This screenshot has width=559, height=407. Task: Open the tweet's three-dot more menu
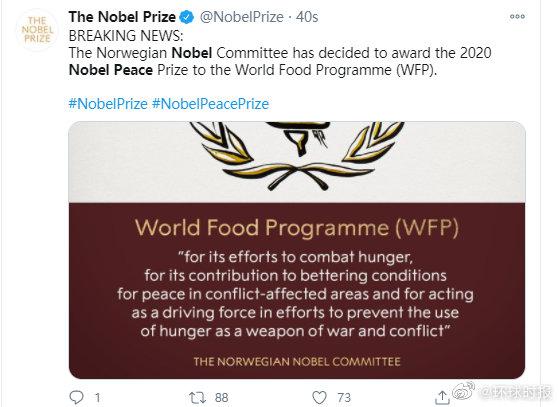pos(517,16)
